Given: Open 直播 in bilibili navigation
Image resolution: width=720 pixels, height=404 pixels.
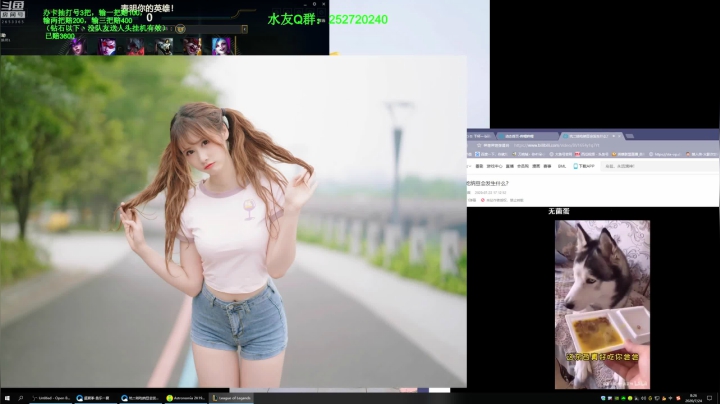Looking at the screenshot, I should click(510, 166).
